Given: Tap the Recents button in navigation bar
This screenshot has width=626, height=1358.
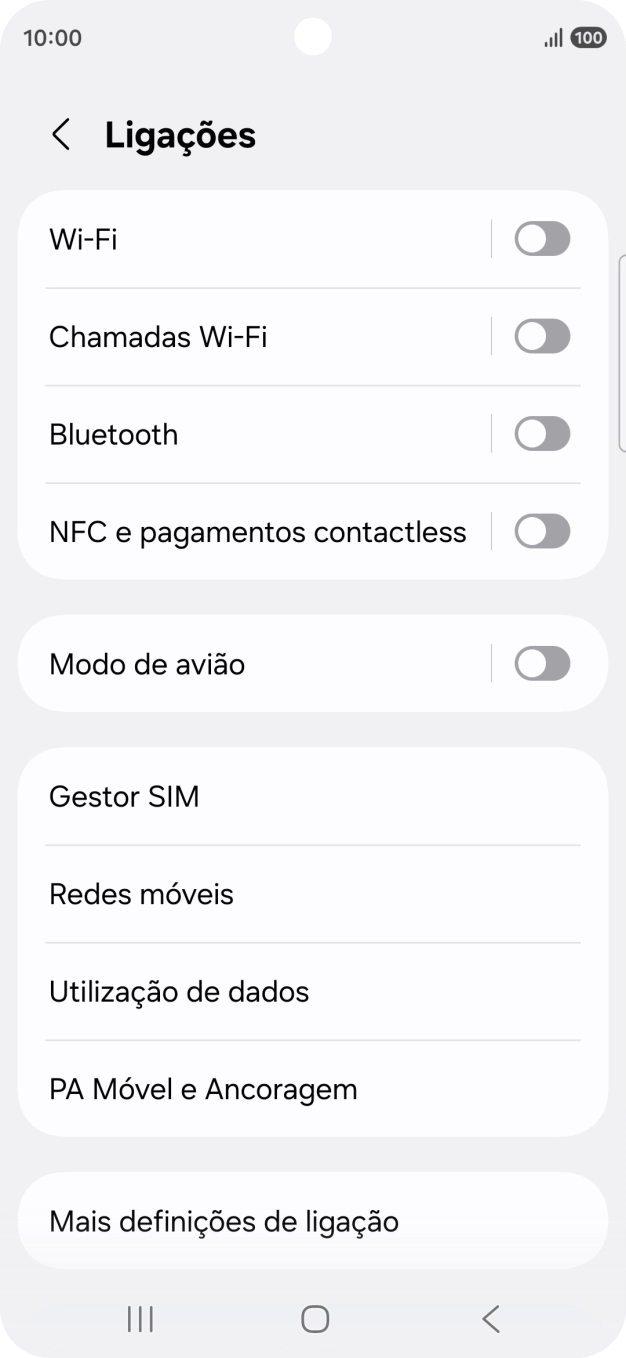Looking at the screenshot, I should click(139, 1318).
